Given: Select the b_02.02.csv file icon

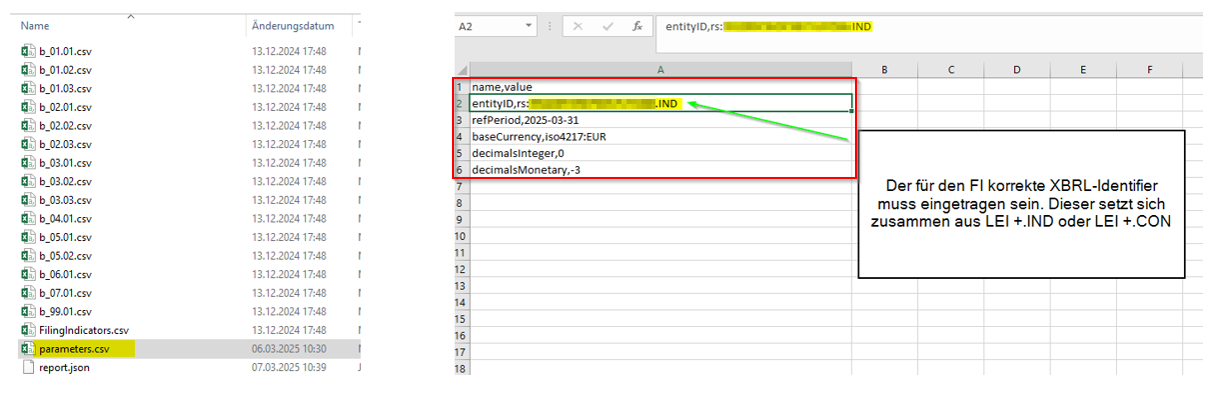Looking at the screenshot, I should (28, 126).
